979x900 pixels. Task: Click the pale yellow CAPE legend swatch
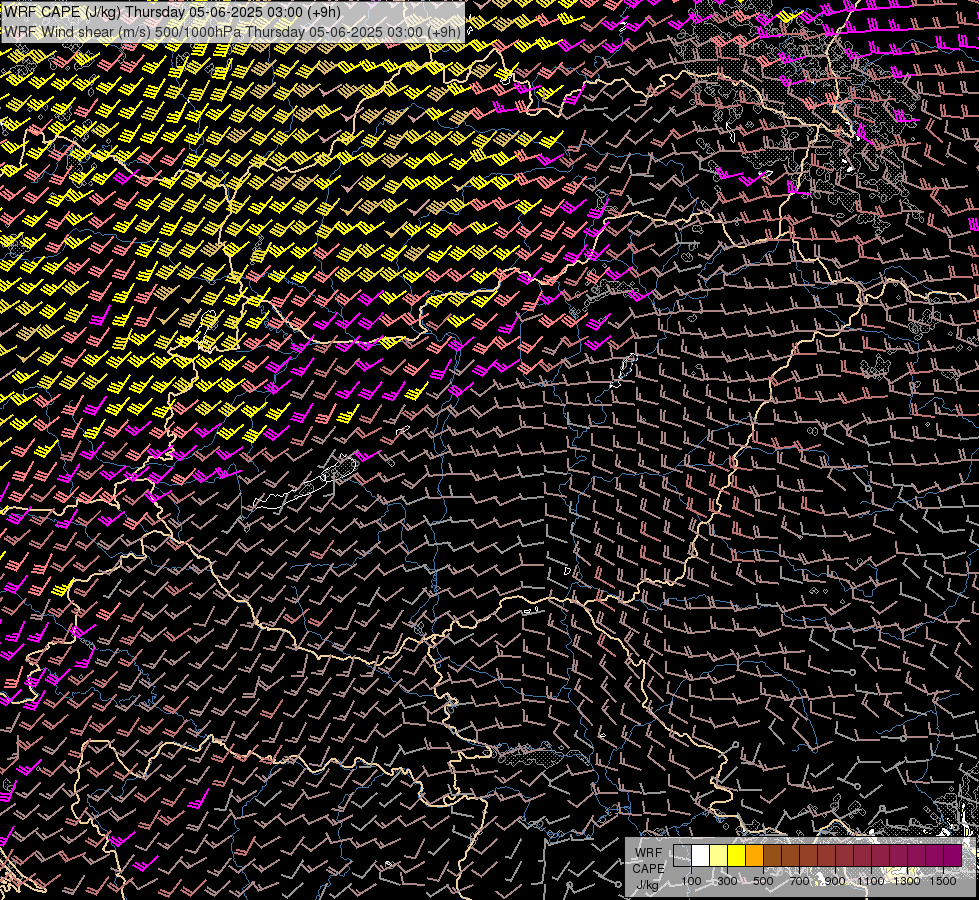[719, 856]
